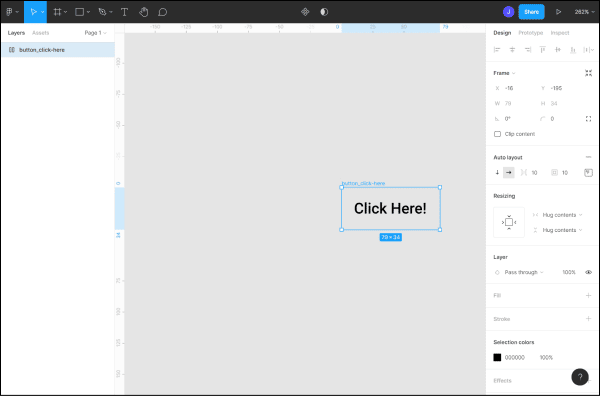Click the X position field
Image resolution: width=600 pixels, height=396 pixels.
click(x=514, y=88)
